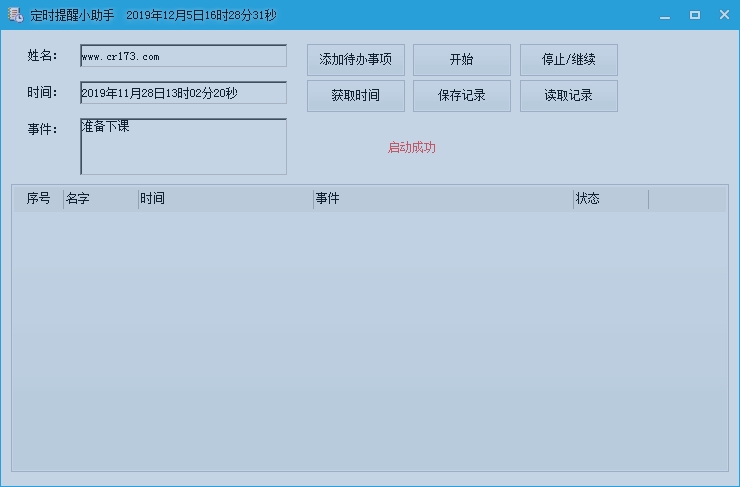Save records with 保存记录 button
740x487 pixels.
pos(461,96)
